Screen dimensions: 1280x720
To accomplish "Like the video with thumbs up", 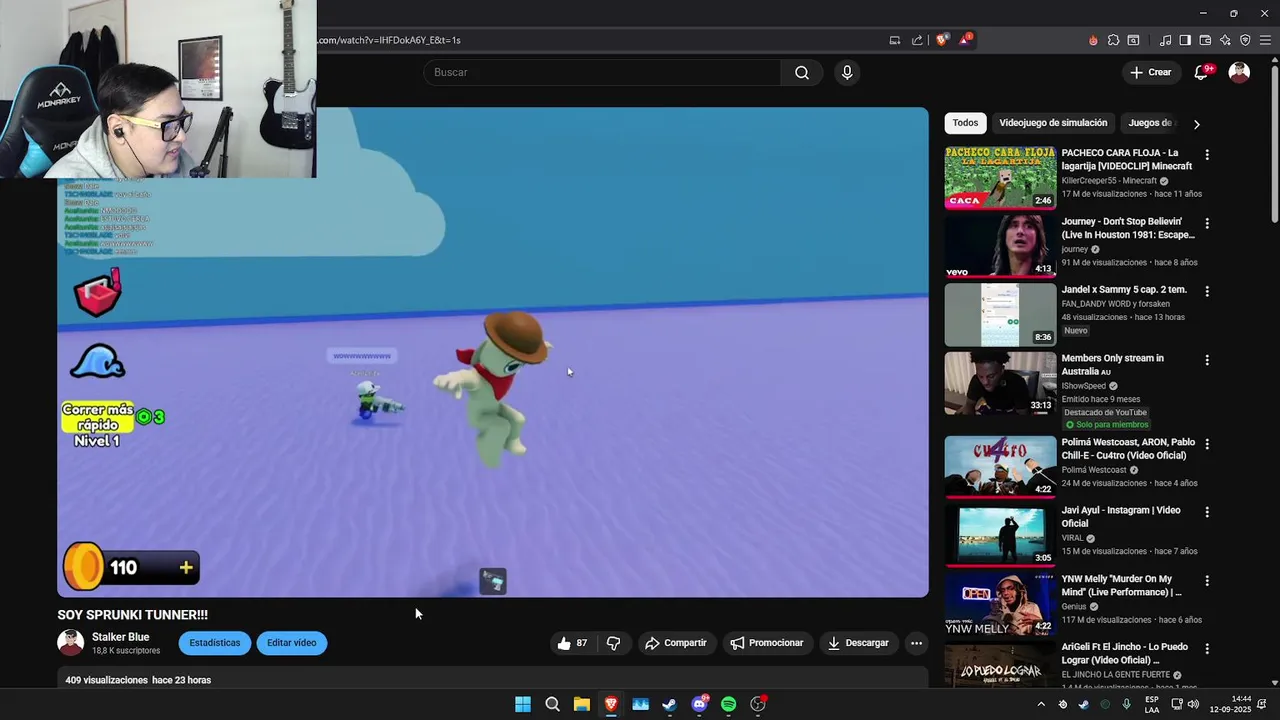I will click(x=572, y=643).
